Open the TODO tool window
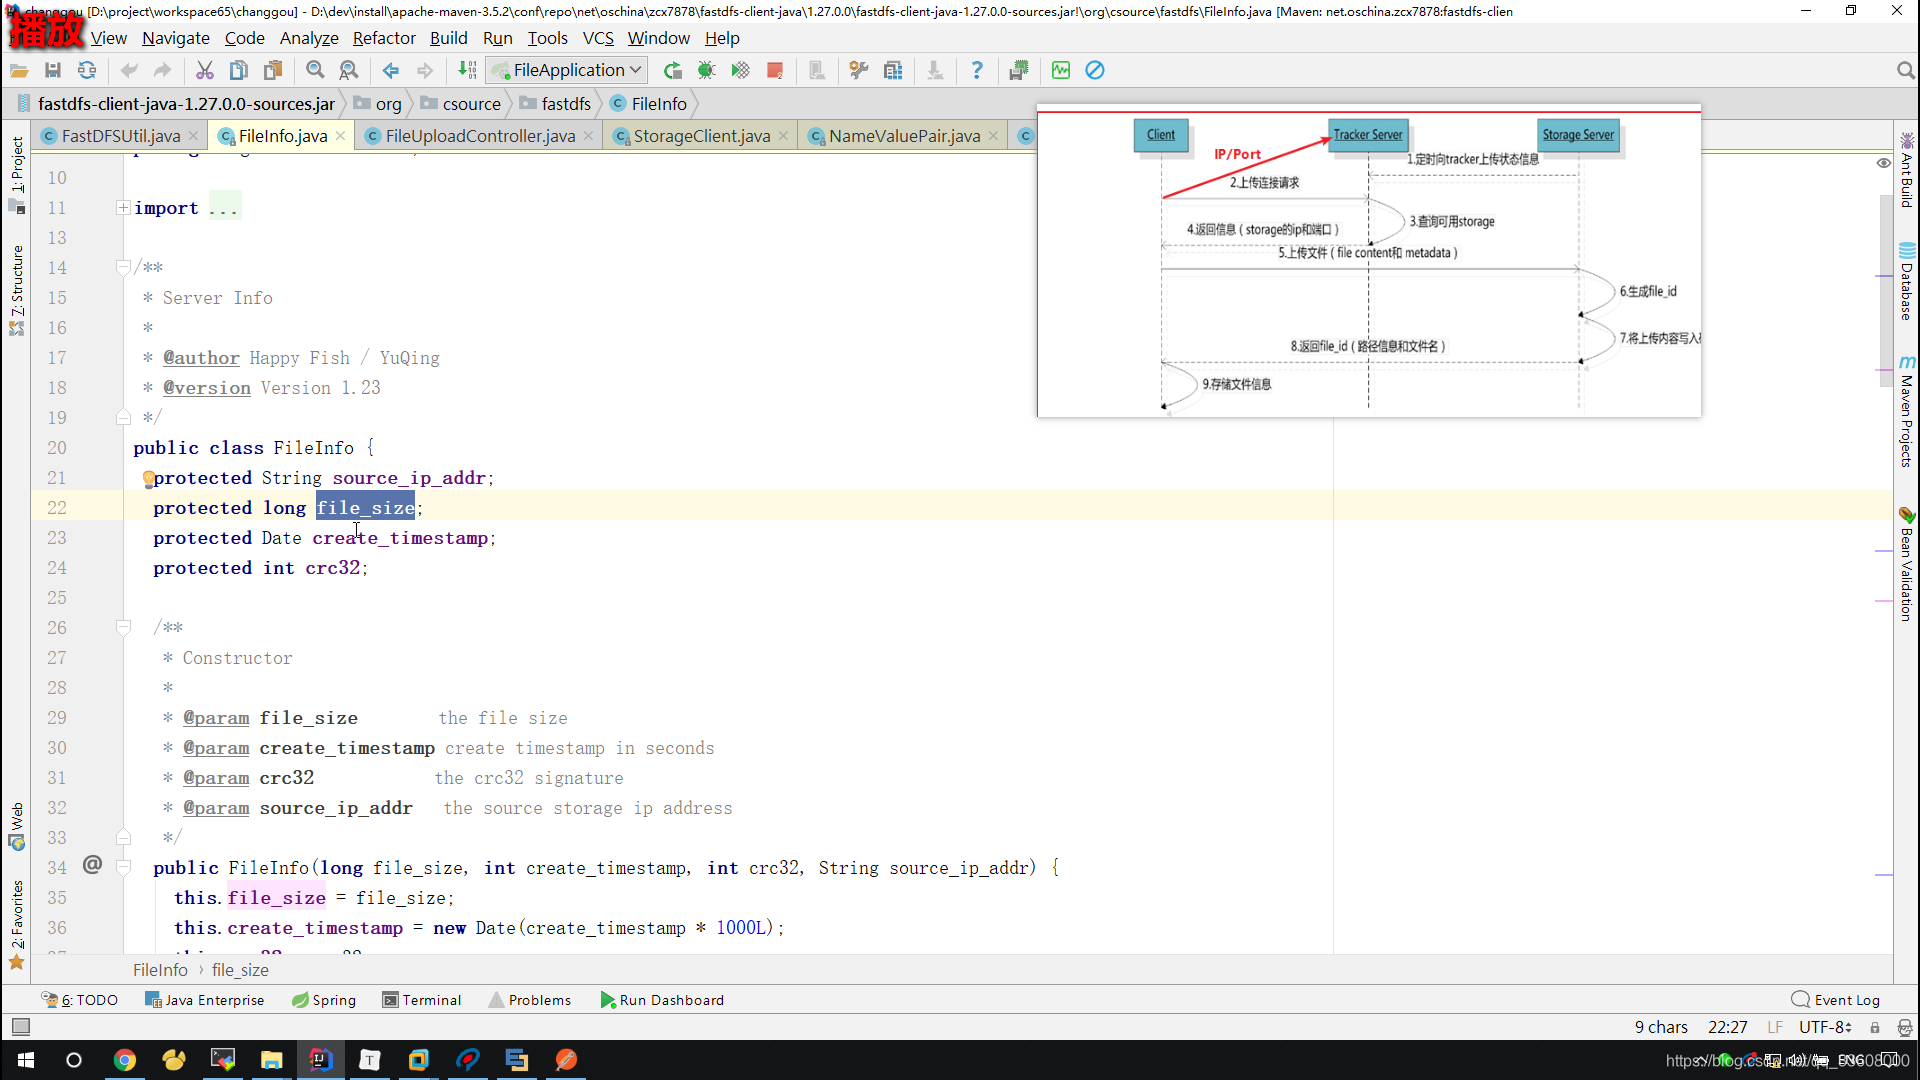 click(80, 1000)
